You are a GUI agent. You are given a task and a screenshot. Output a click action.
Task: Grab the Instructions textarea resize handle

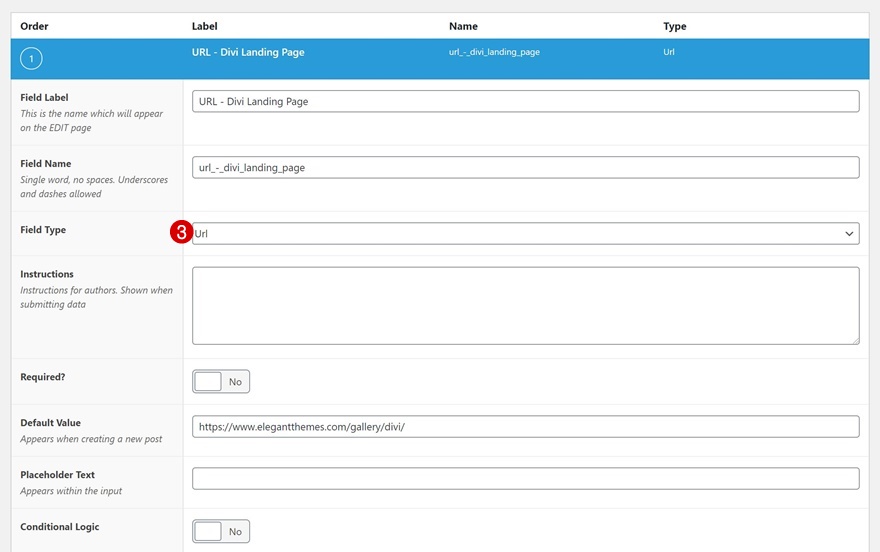pyautogui.click(x=854, y=339)
